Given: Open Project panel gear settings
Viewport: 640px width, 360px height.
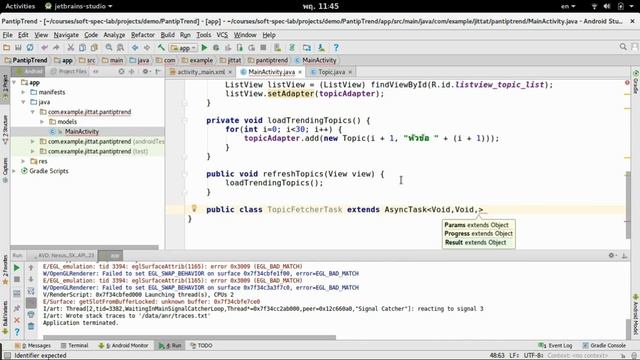Looking at the screenshot, I should point(146,71).
